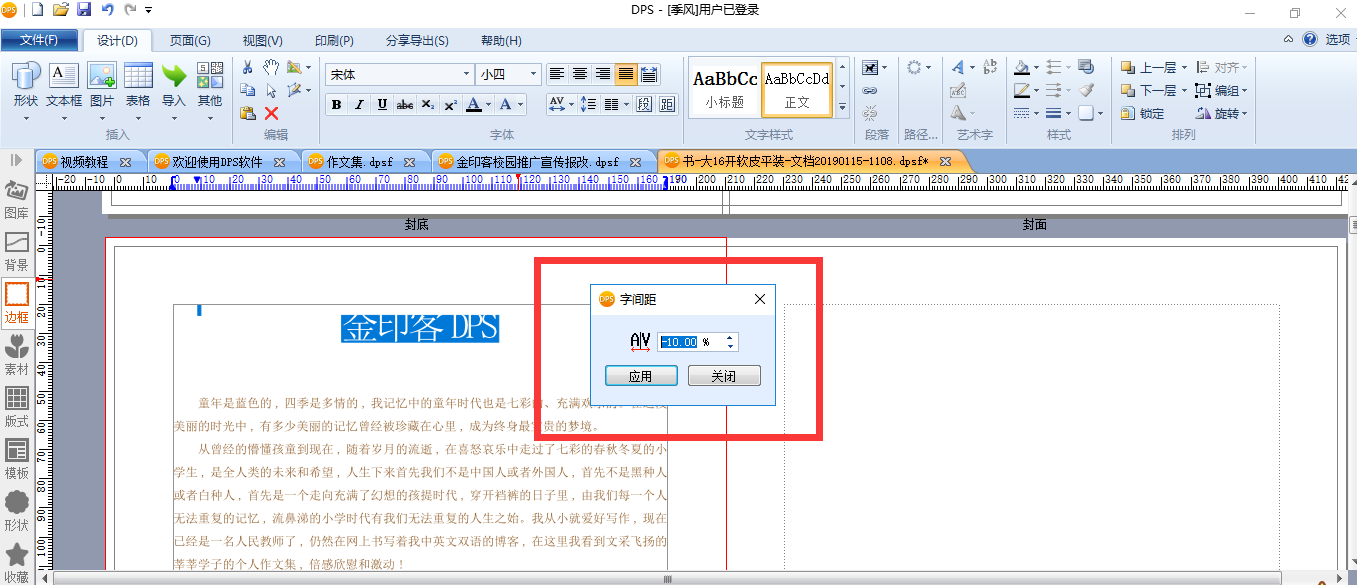This screenshot has height=585, width=1357.
Task: Align text left
Action: point(557,74)
